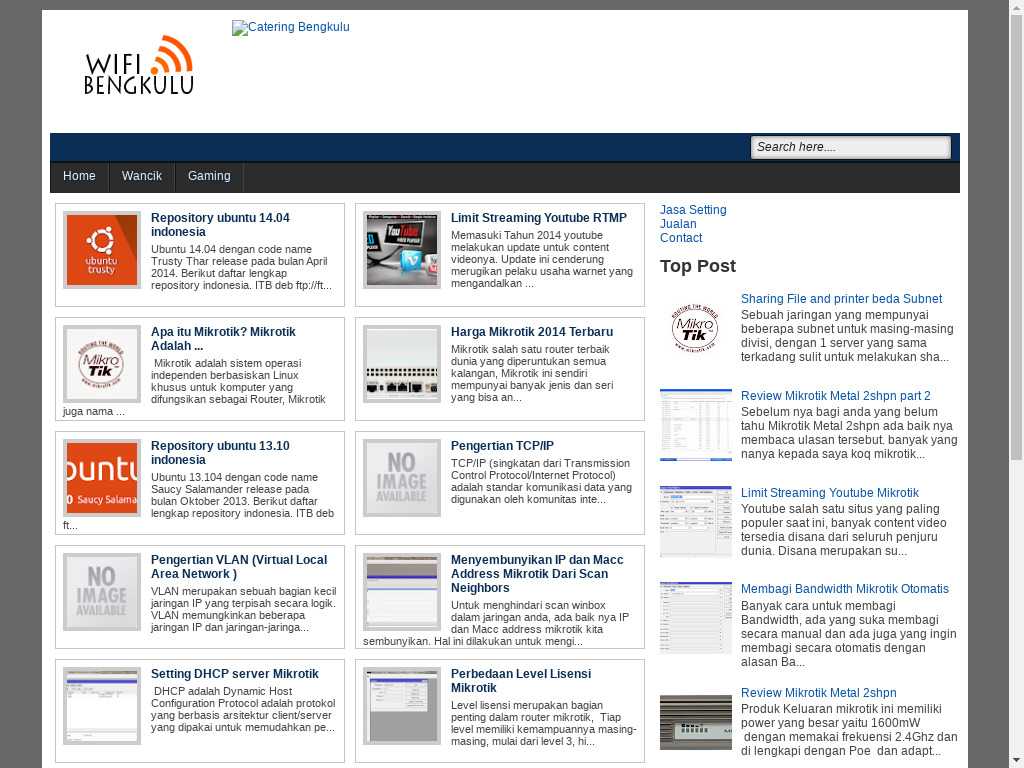Click text "Banyak cara untuk membagi"
The height and width of the screenshot is (768, 1024).
click(818, 605)
